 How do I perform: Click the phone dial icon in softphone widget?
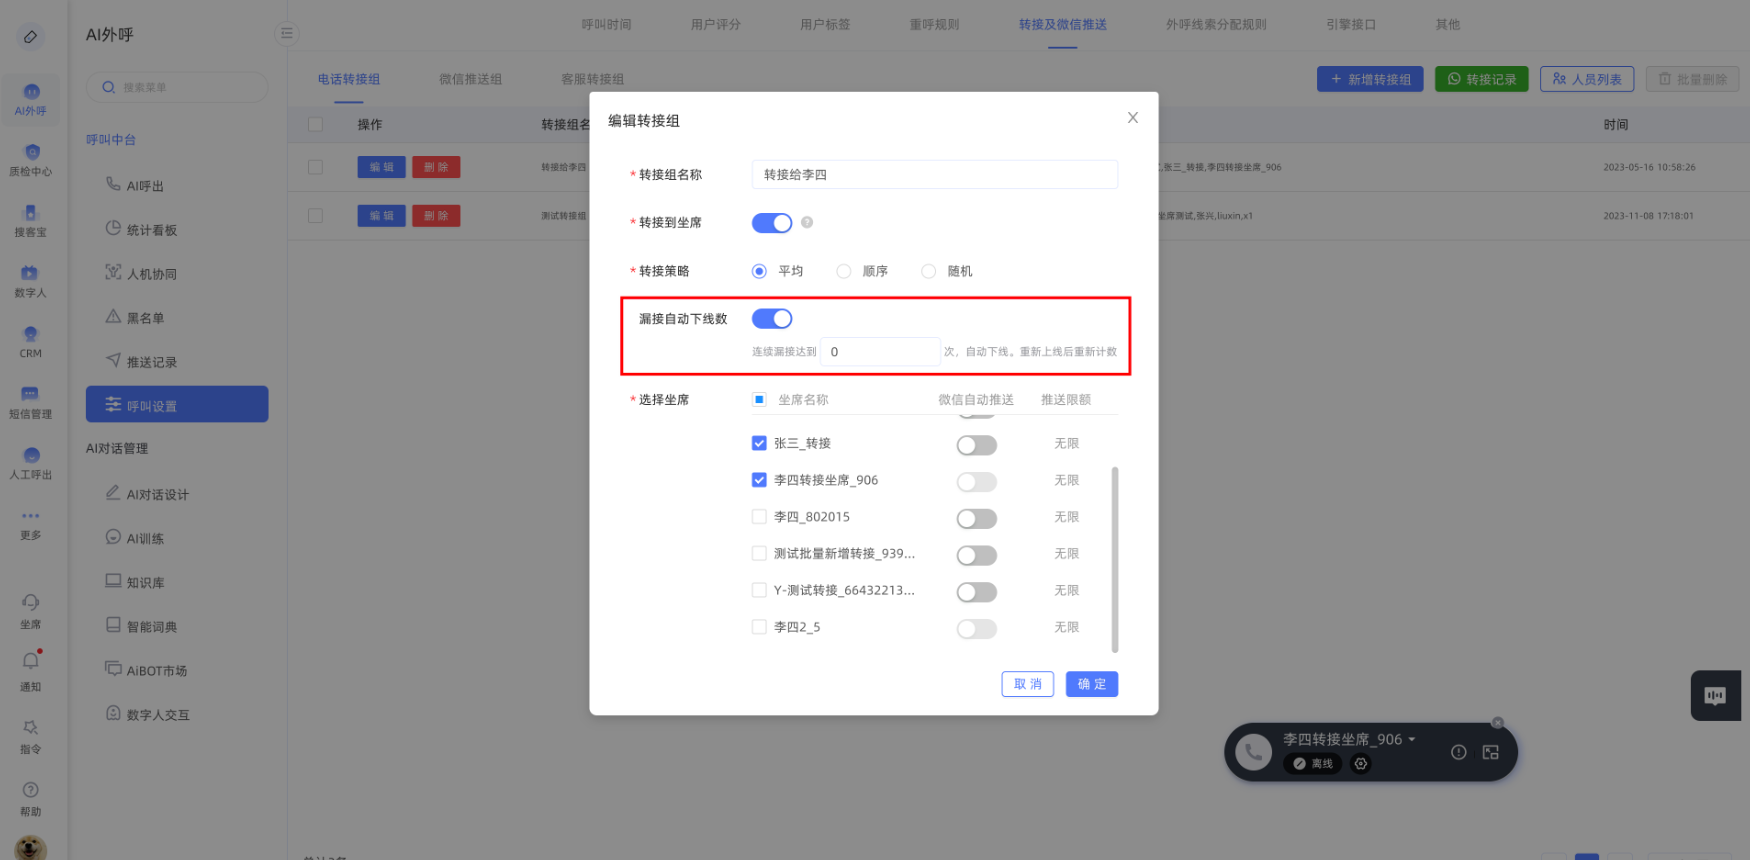tap(1253, 752)
